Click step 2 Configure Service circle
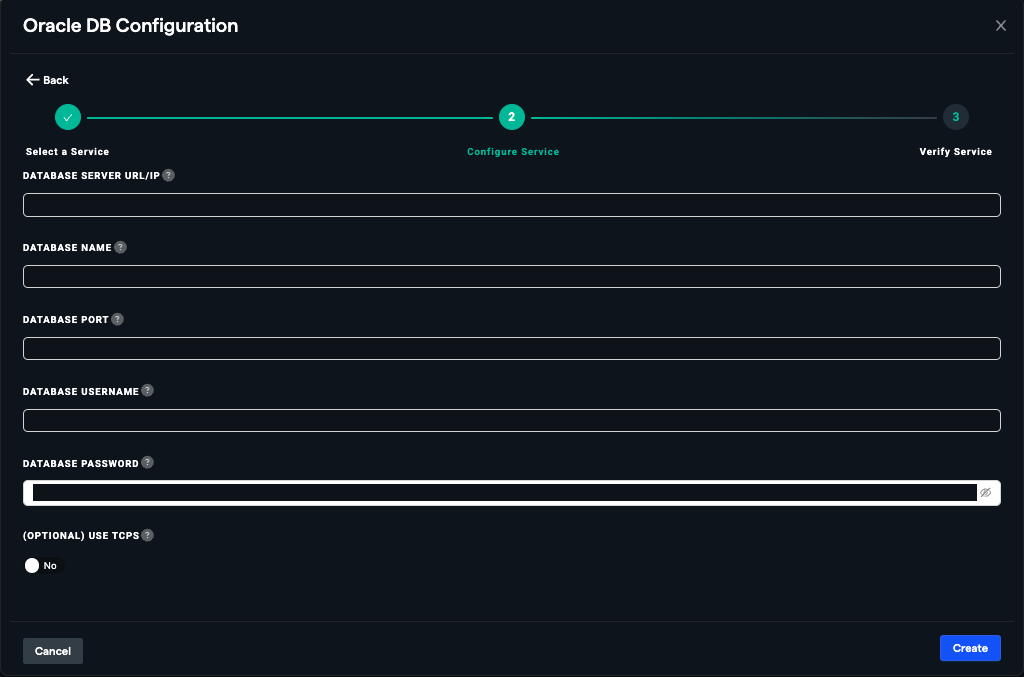Screen dimensions: 1024x677 [511, 117]
